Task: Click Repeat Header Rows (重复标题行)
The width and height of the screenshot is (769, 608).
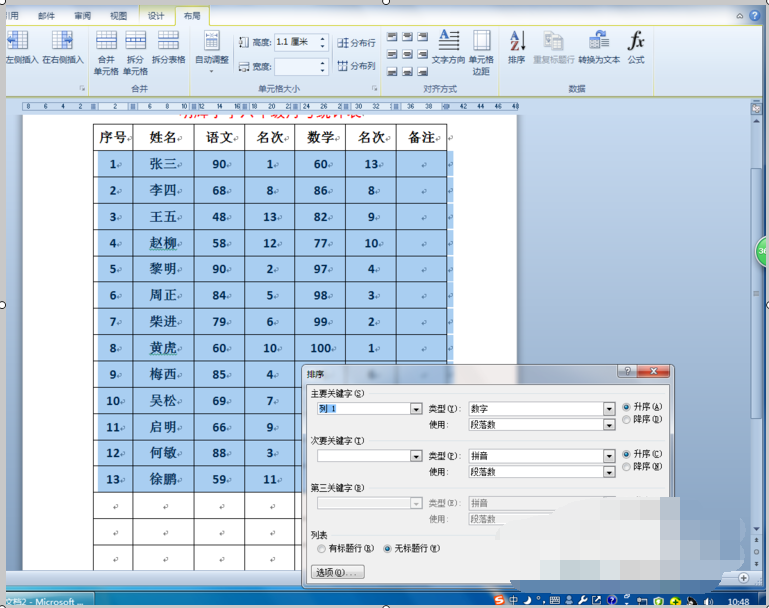Action: click(x=553, y=47)
